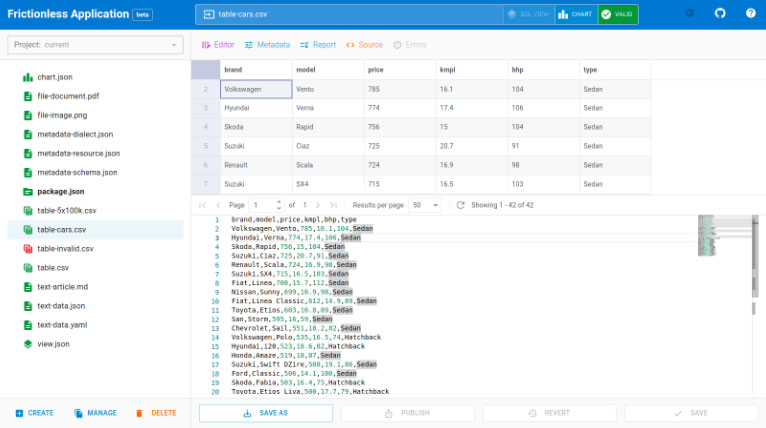The height and width of the screenshot is (428, 766).
Task: Click the source editor minimap
Action: (x=724, y=235)
